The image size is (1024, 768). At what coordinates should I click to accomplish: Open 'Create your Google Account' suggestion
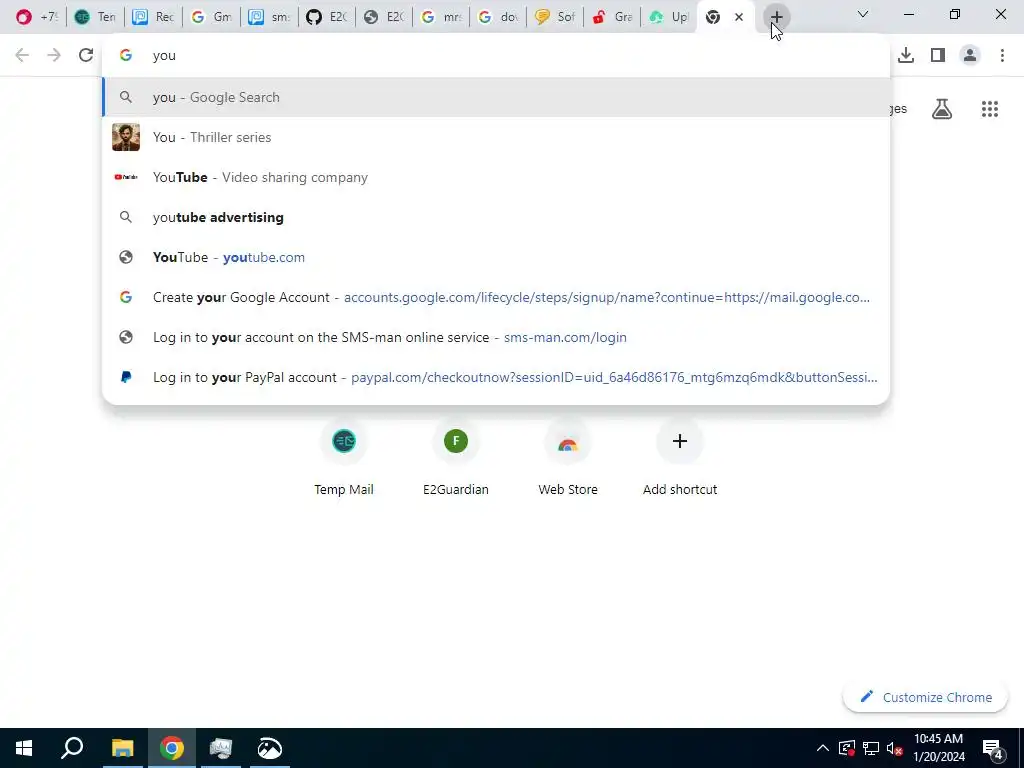tap(496, 297)
